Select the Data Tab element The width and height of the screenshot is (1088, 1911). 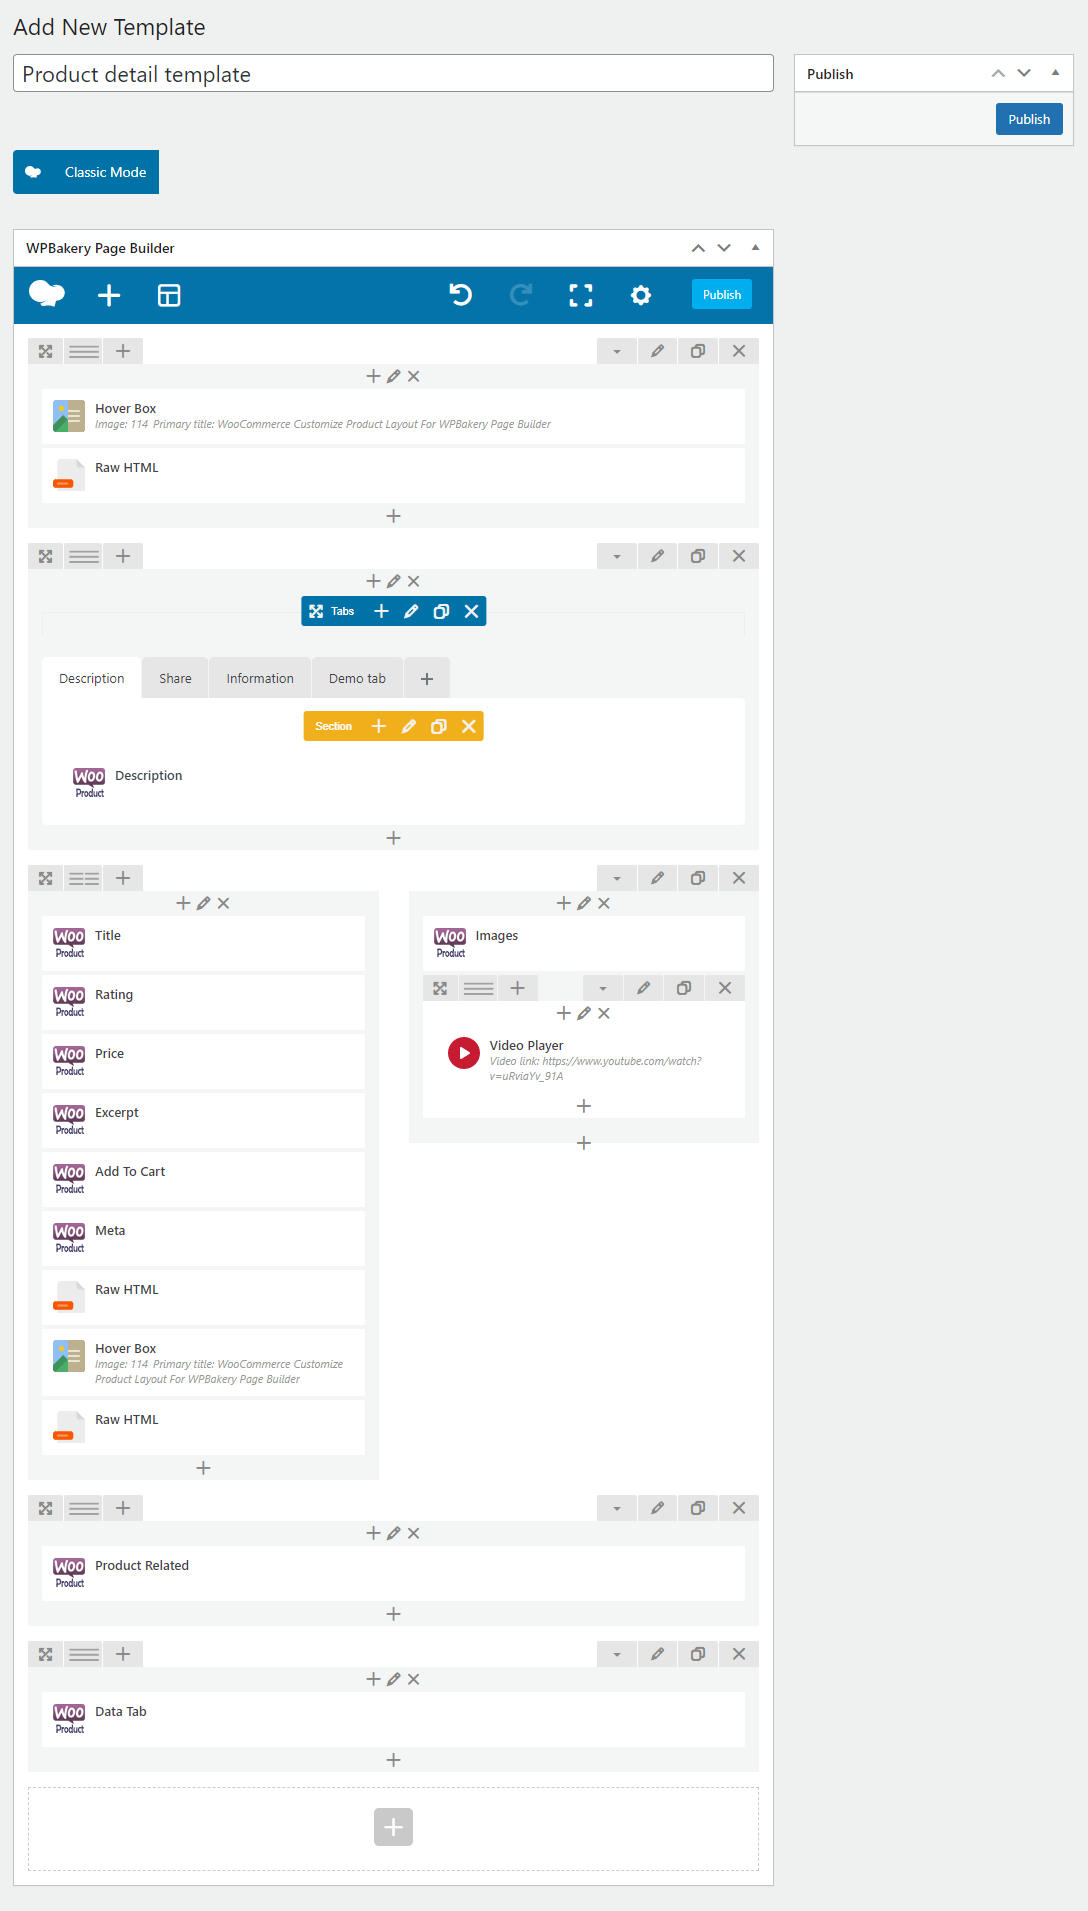393,1719
